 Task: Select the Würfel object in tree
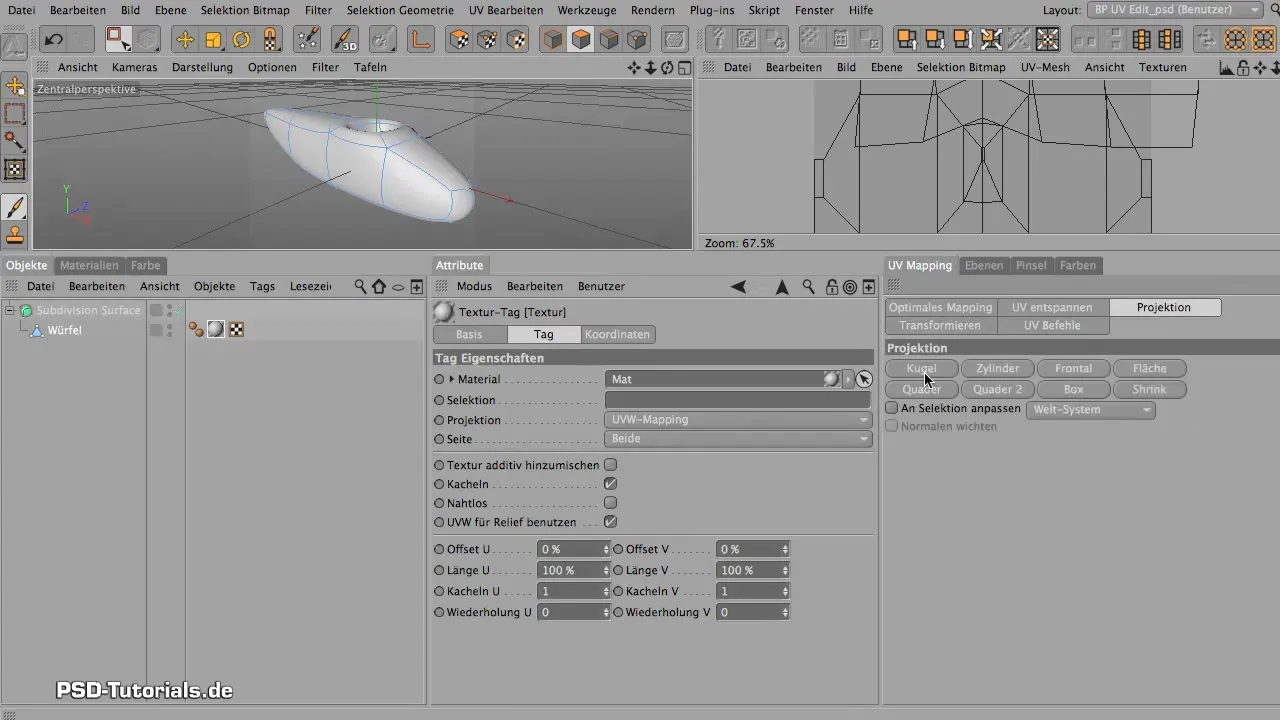pyautogui.click(x=65, y=330)
